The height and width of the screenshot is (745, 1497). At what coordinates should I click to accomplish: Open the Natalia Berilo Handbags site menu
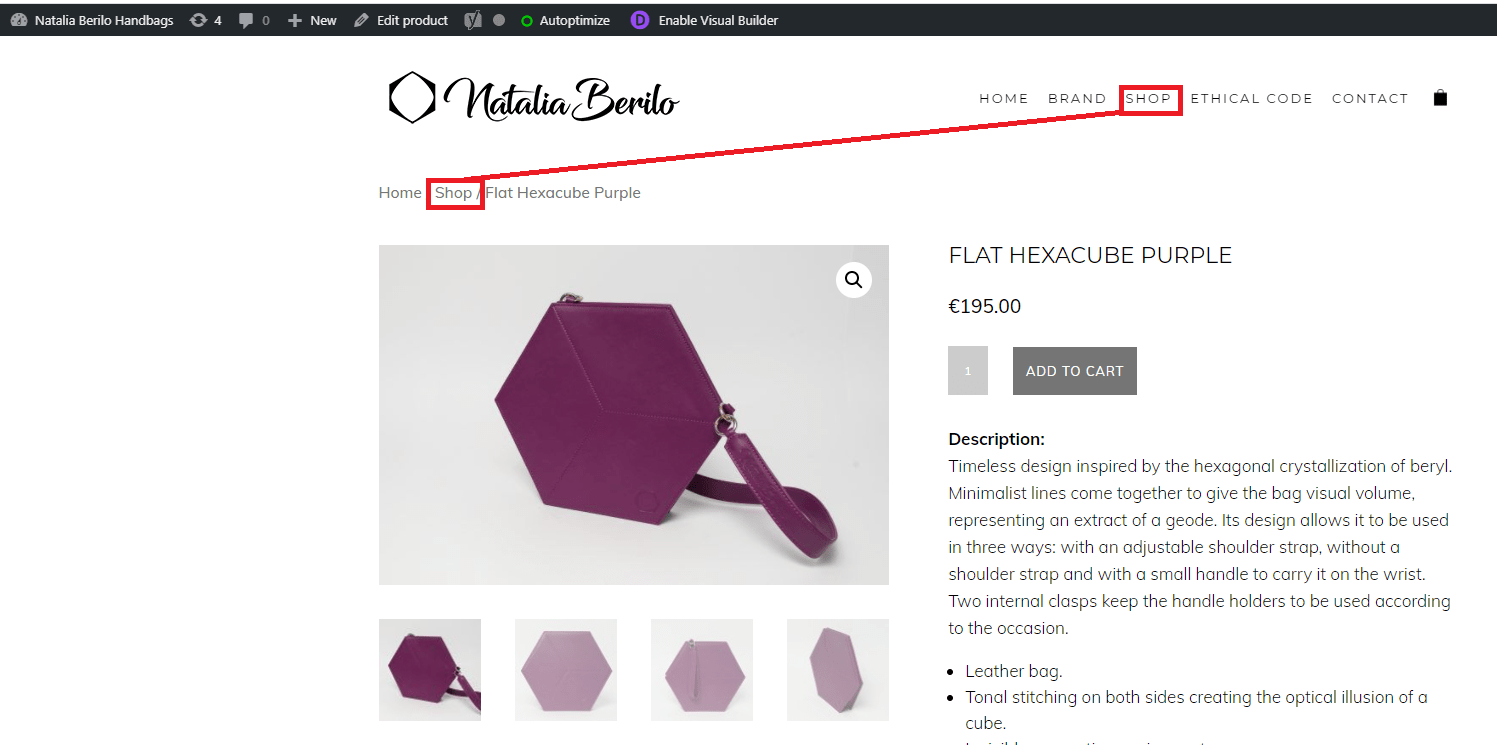(x=93, y=20)
